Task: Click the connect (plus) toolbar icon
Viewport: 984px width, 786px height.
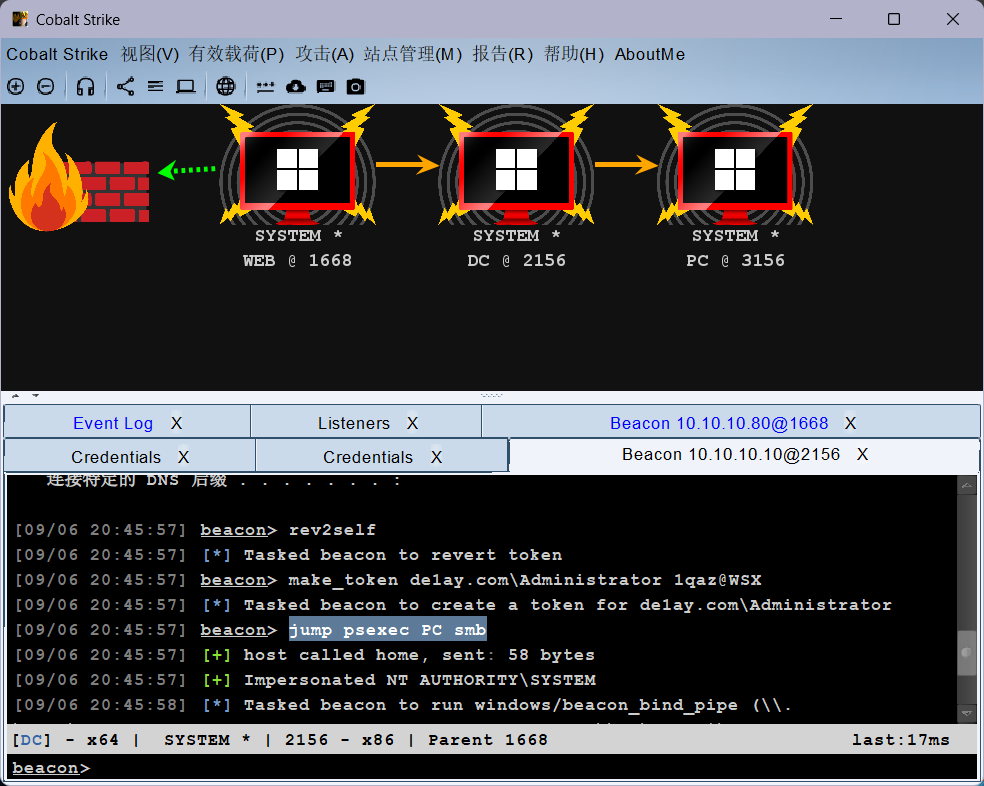Action: coord(16,87)
